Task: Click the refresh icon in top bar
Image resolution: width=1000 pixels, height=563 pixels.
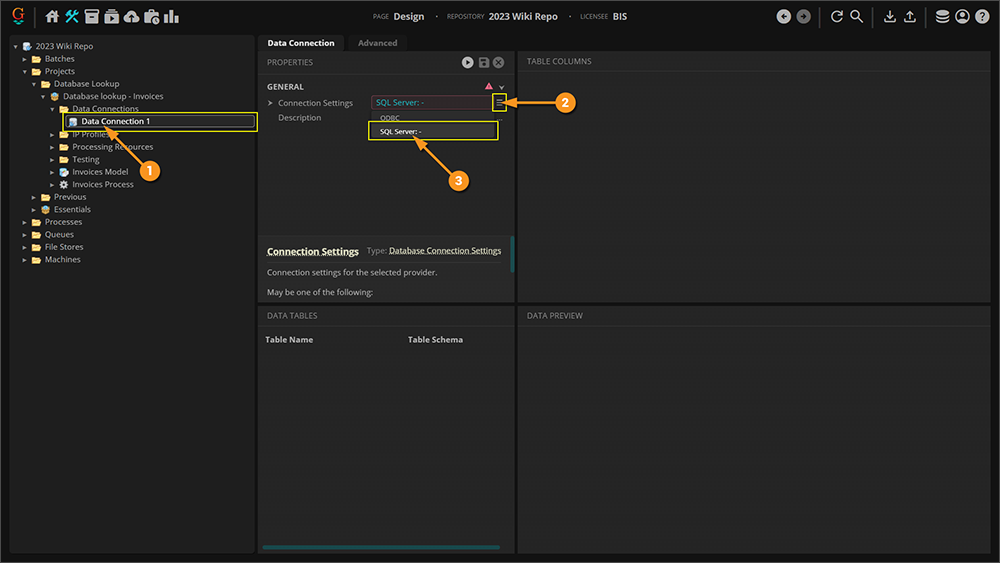Action: pos(837,17)
